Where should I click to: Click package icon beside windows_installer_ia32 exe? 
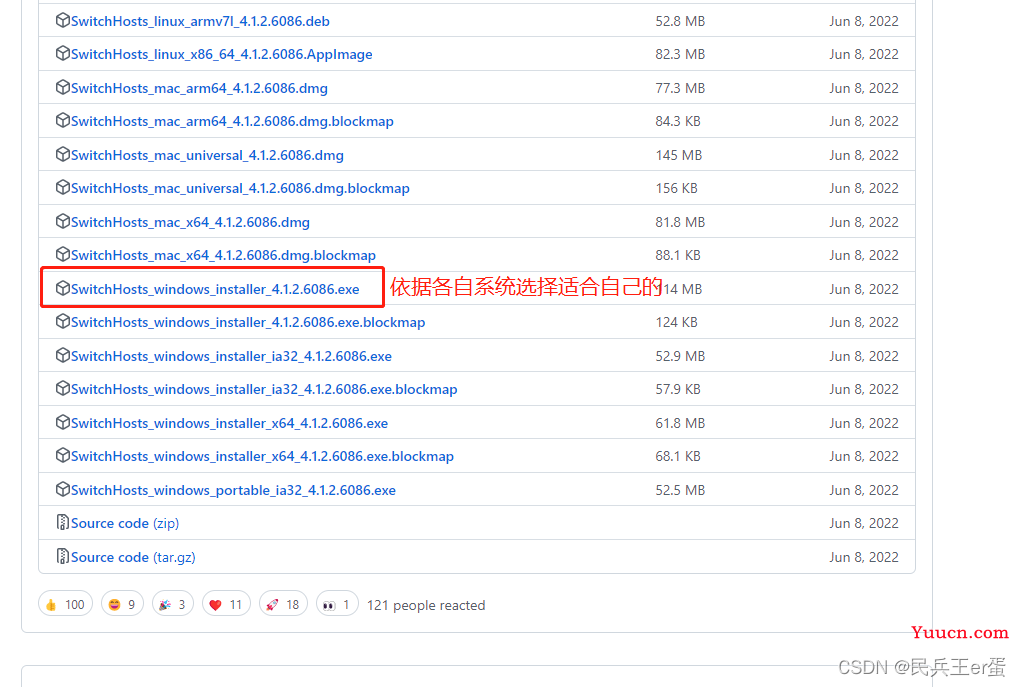tap(63, 355)
